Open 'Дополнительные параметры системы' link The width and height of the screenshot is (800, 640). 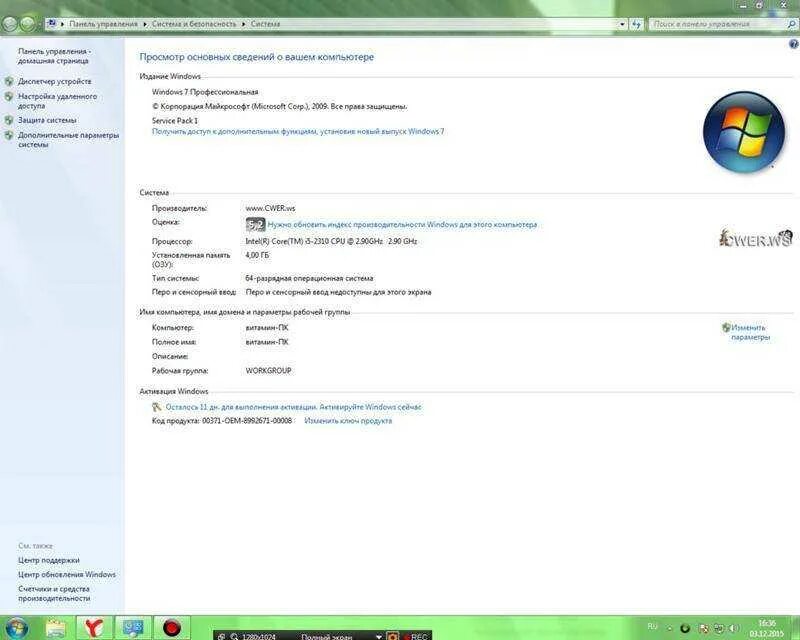(68, 140)
